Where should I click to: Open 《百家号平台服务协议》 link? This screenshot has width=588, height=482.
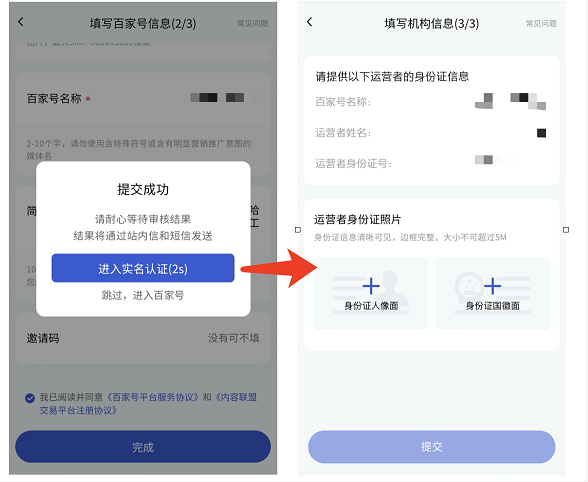tap(153, 397)
